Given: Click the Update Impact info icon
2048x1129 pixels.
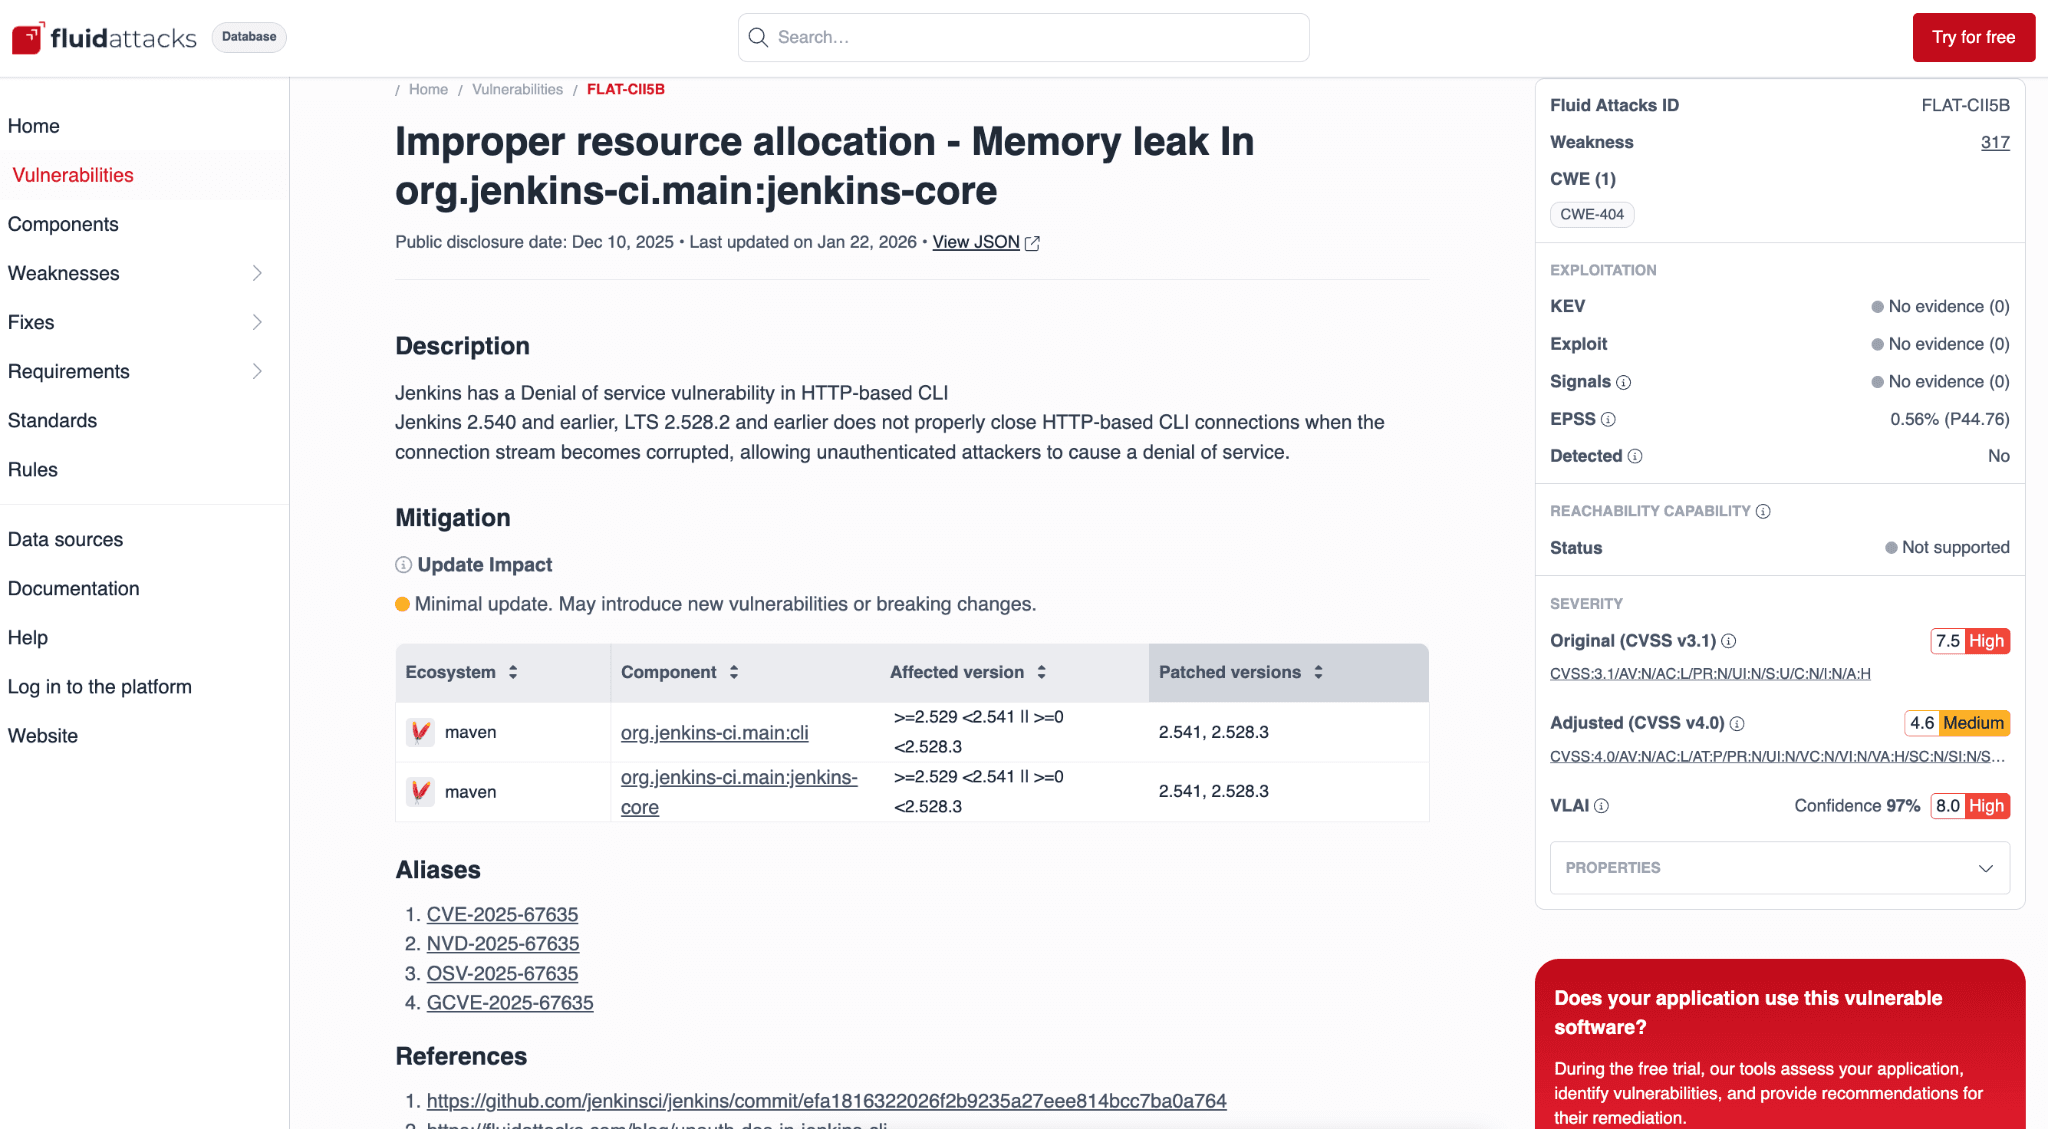Looking at the screenshot, I should click(x=403, y=565).
